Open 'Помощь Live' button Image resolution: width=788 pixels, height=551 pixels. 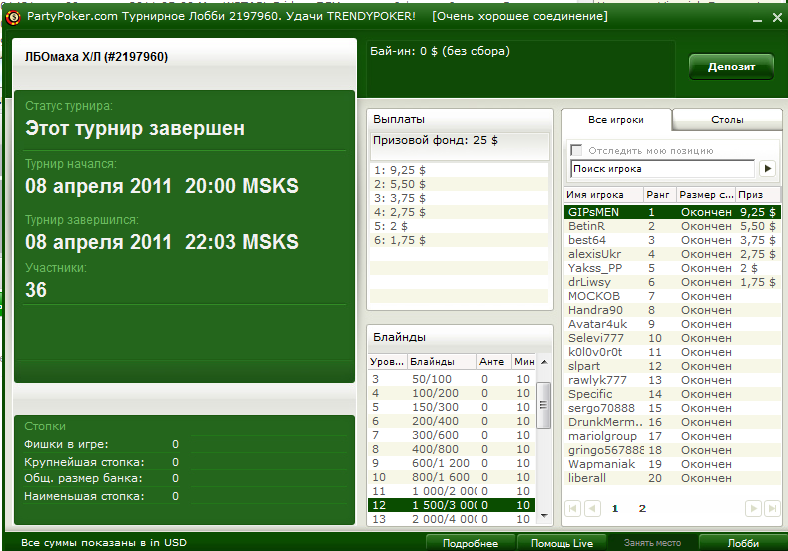coord(562,543)
